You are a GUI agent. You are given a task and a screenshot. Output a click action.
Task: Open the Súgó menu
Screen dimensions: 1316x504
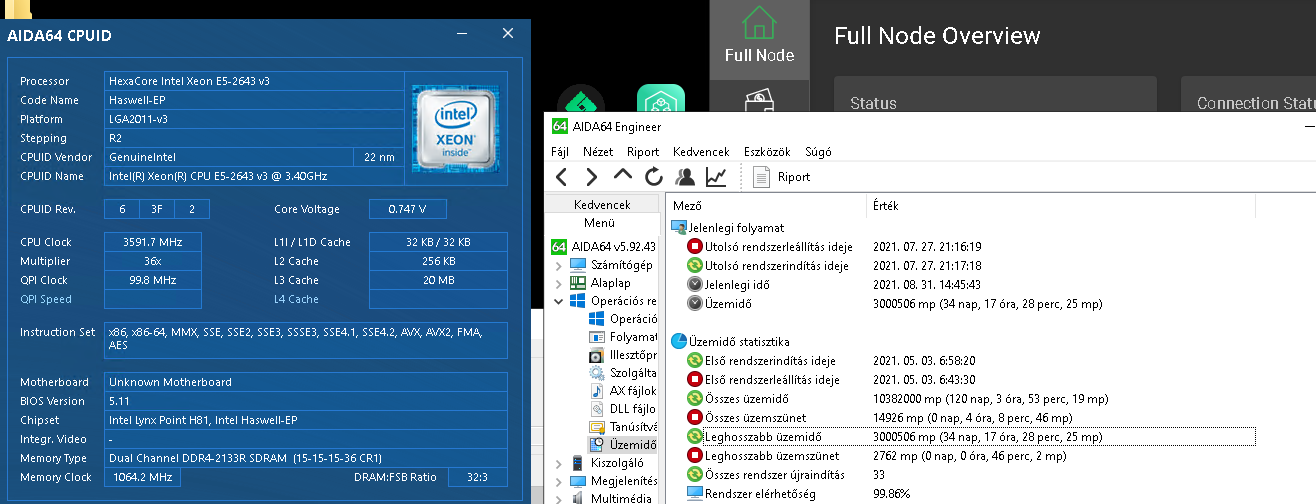[817, 152]
